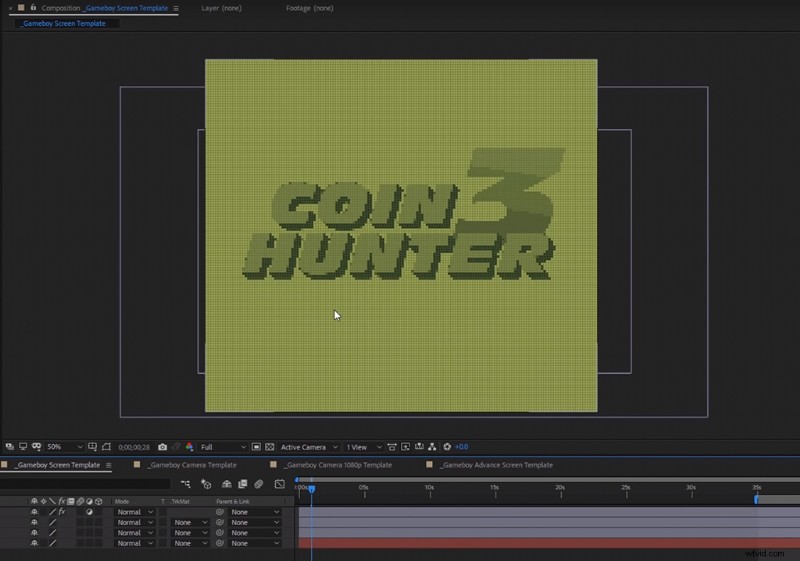Open _Gameboy Camera Template timeline tab
This screenshot has width=800, height=561.
(193, 465)
